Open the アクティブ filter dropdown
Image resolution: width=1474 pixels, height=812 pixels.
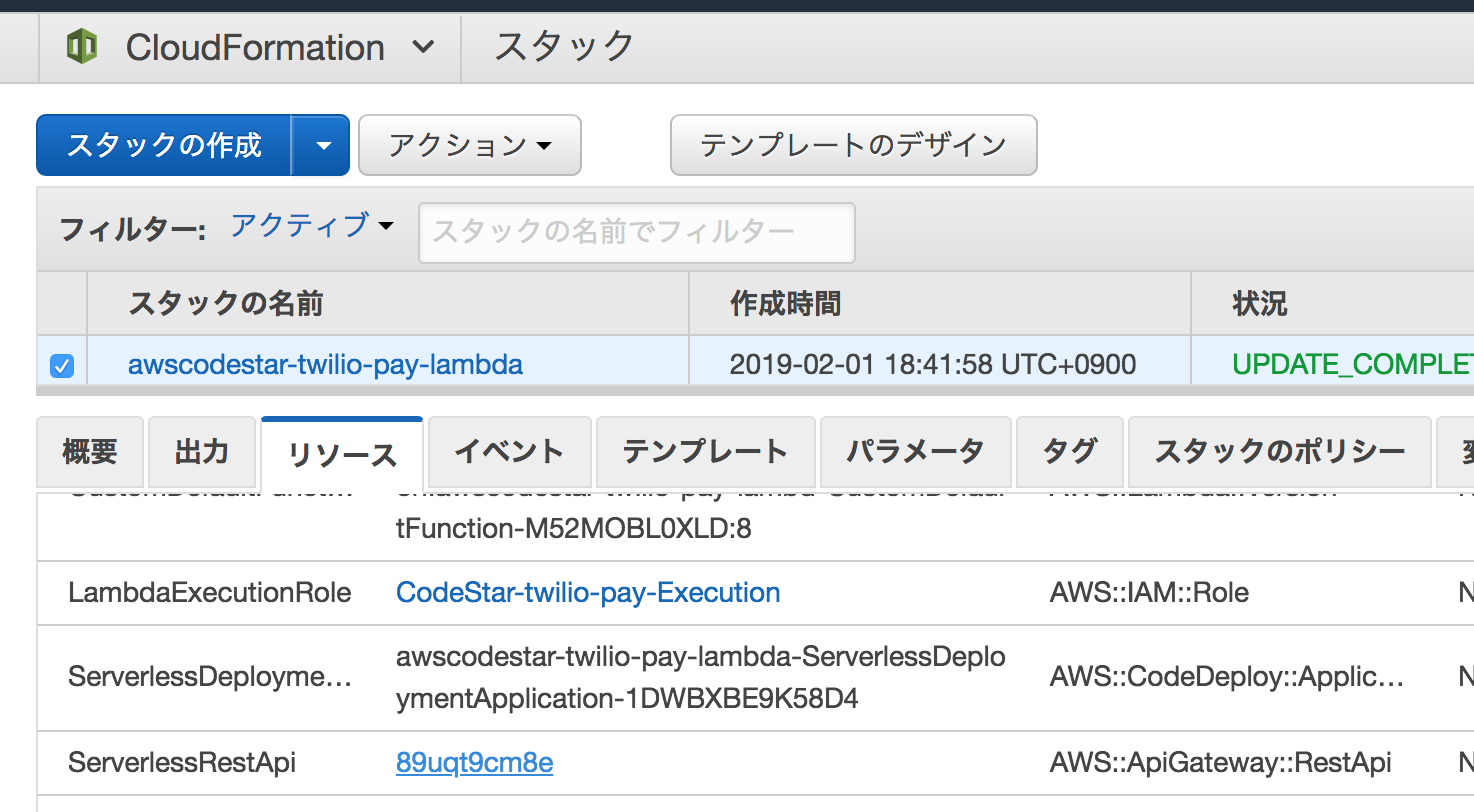click(x=312, y=226)
